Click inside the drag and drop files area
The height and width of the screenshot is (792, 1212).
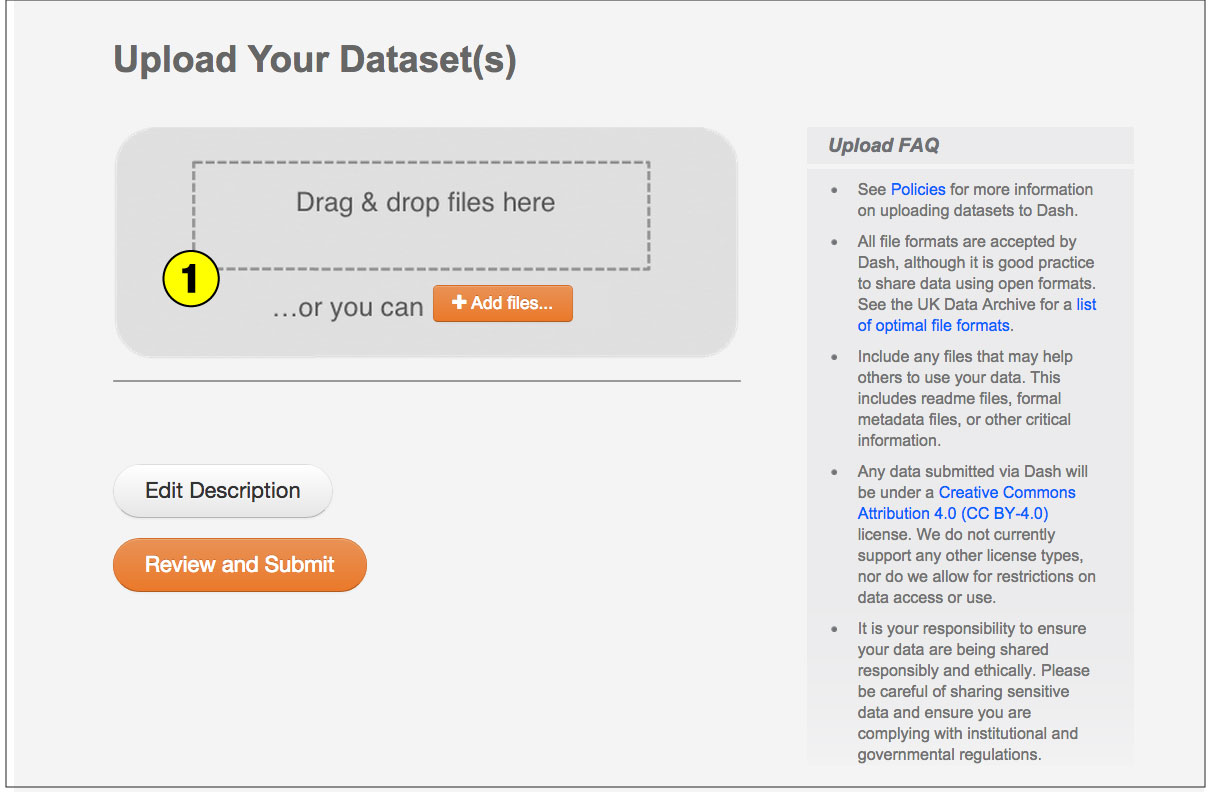(424, 215)
